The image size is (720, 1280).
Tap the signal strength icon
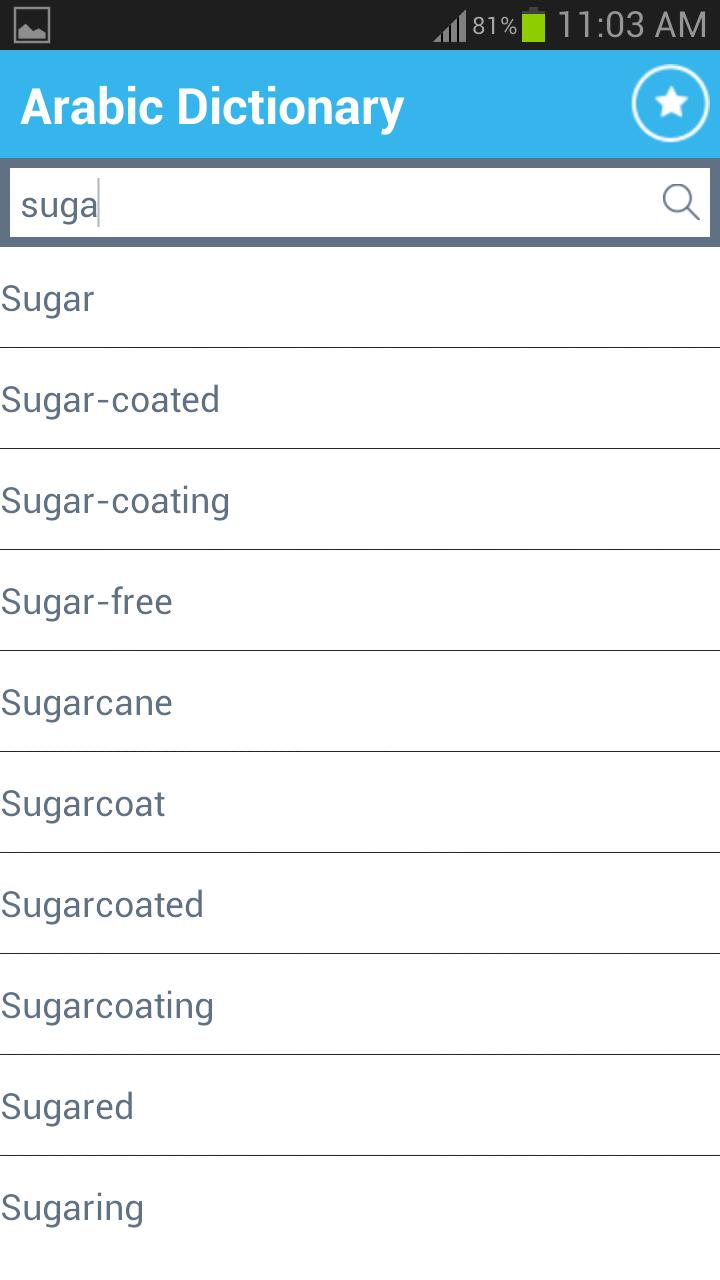point(450,26)
